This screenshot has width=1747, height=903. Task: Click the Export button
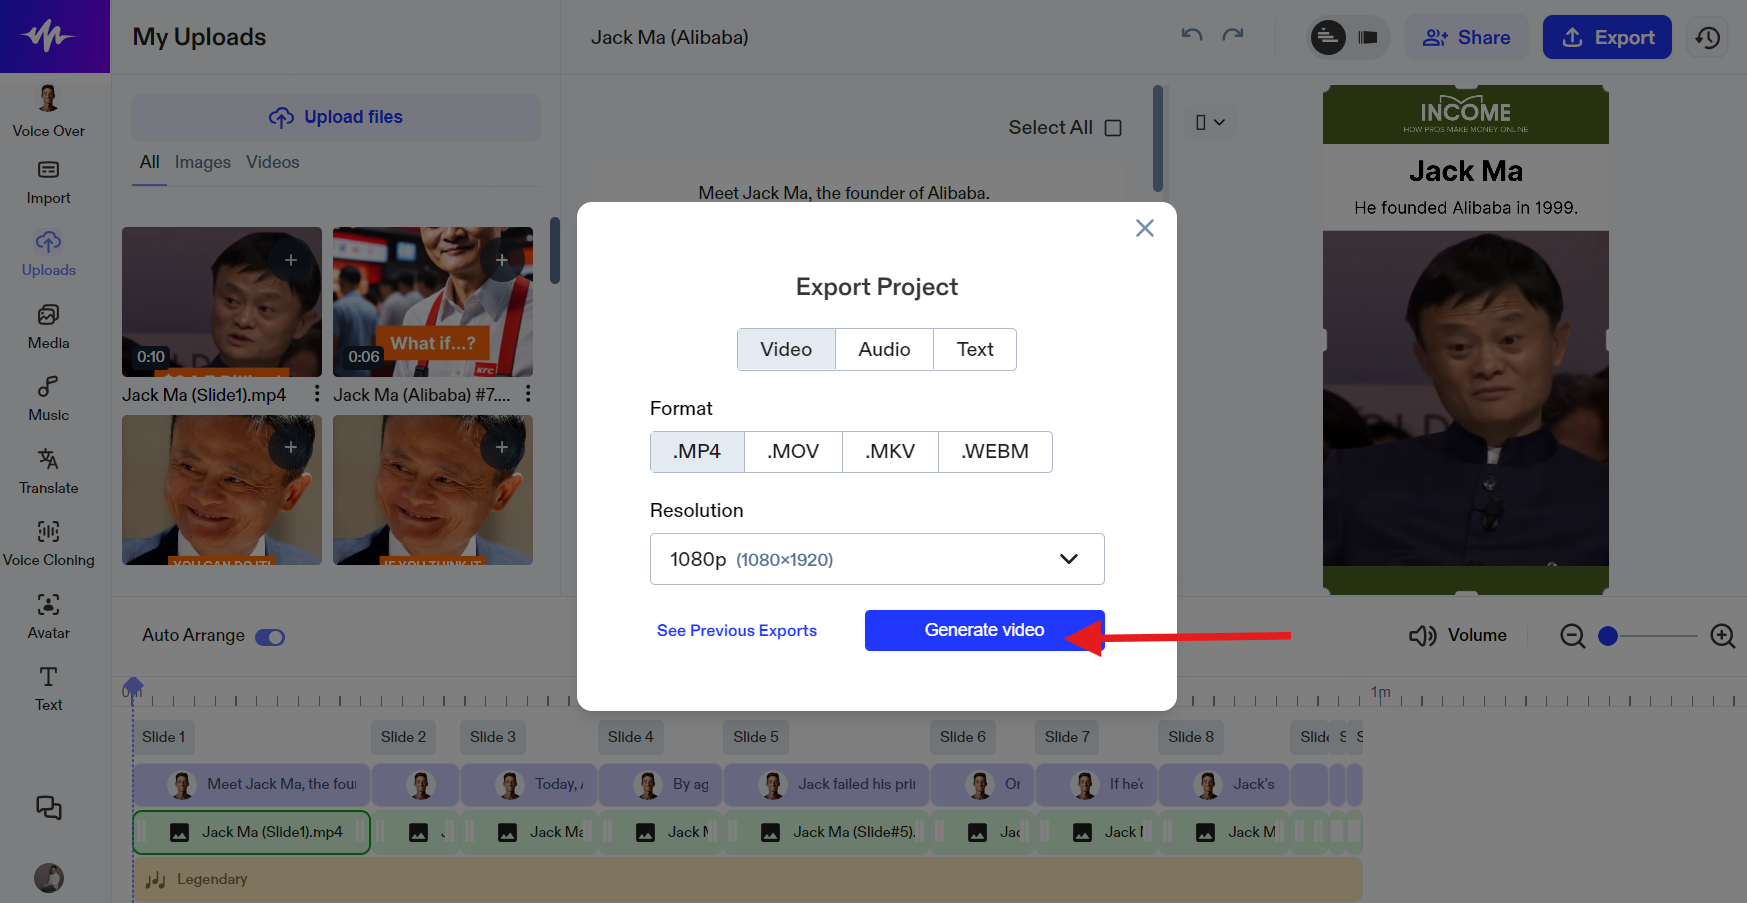click(1607, 37)
